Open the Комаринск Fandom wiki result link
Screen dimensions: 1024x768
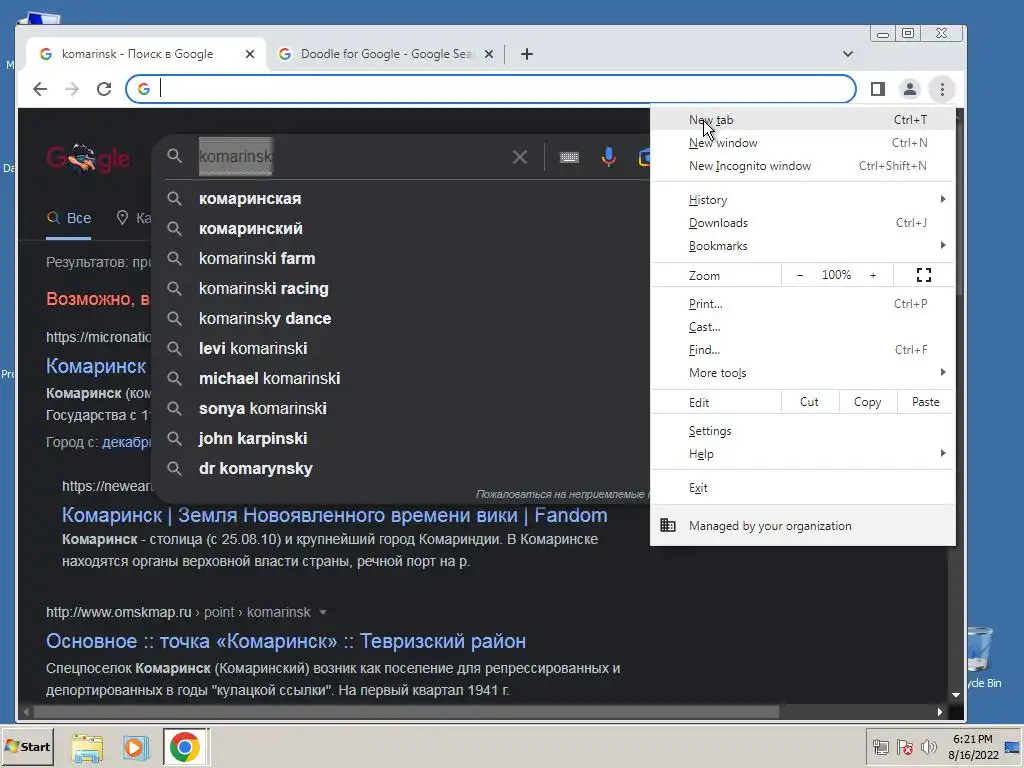coord(334,515)
